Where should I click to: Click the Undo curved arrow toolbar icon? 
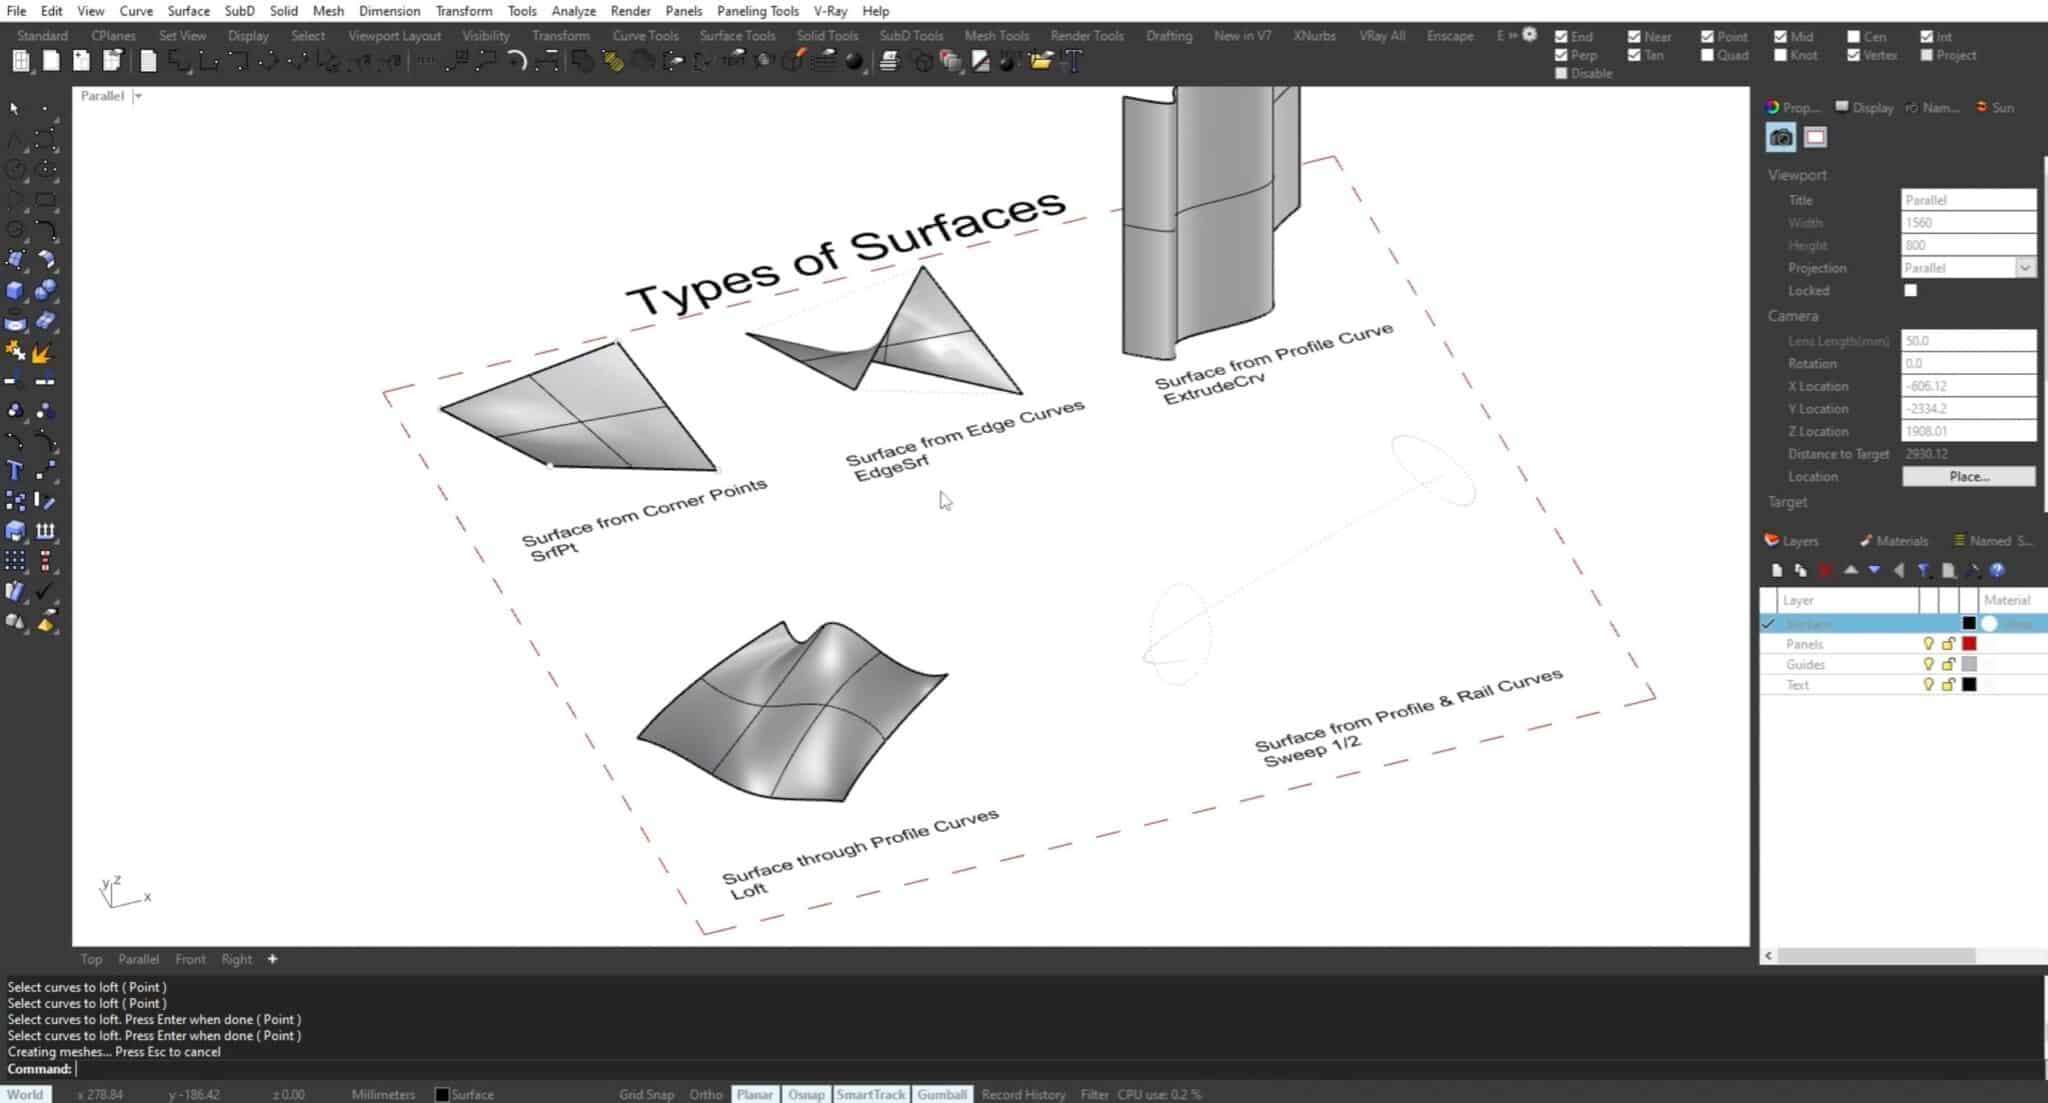516,61
